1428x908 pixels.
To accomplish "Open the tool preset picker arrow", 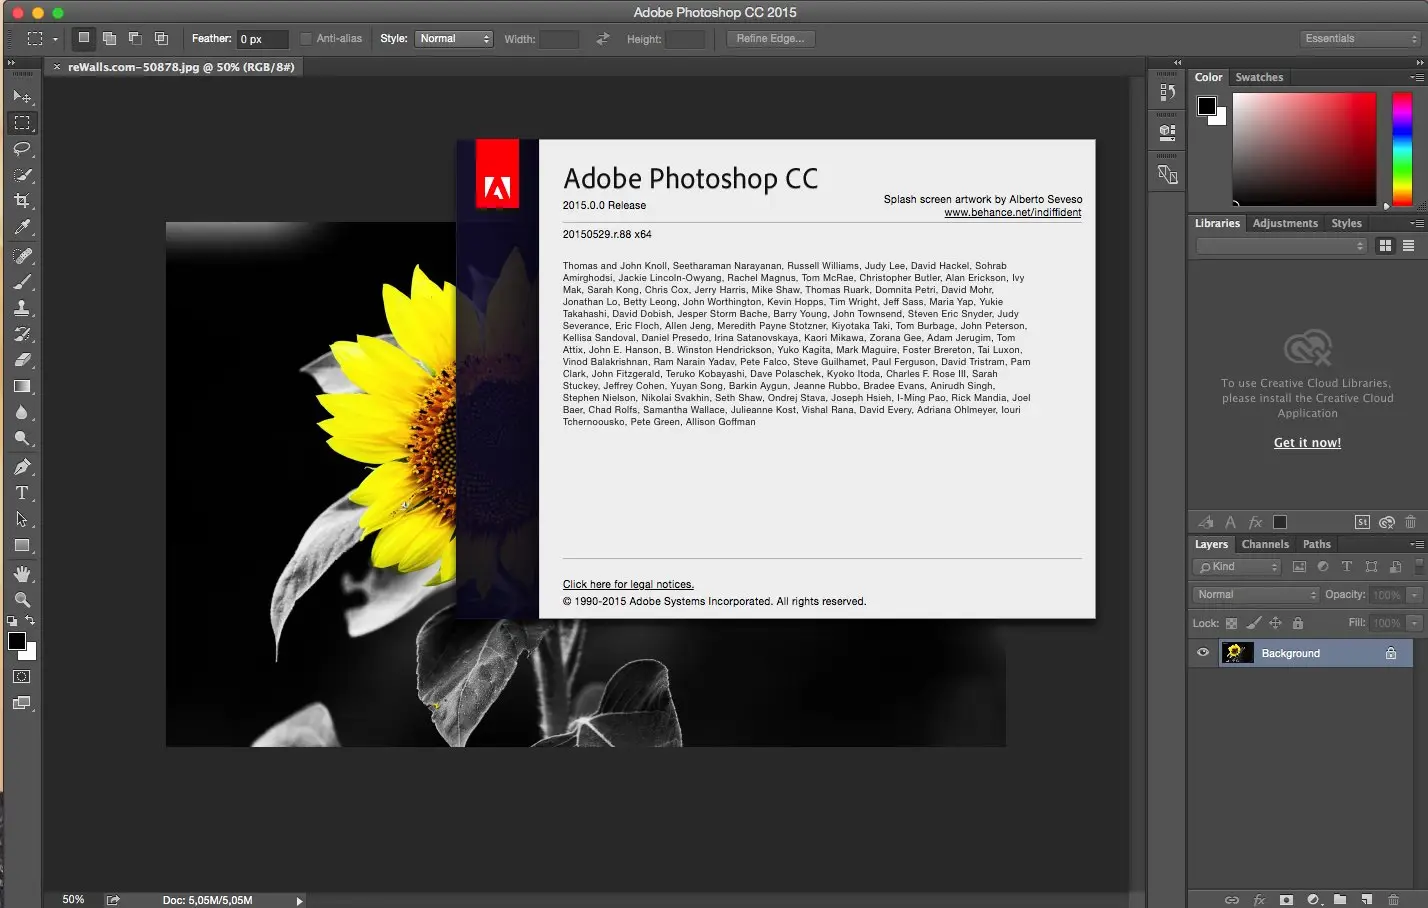I will click(x=55, y=39).
